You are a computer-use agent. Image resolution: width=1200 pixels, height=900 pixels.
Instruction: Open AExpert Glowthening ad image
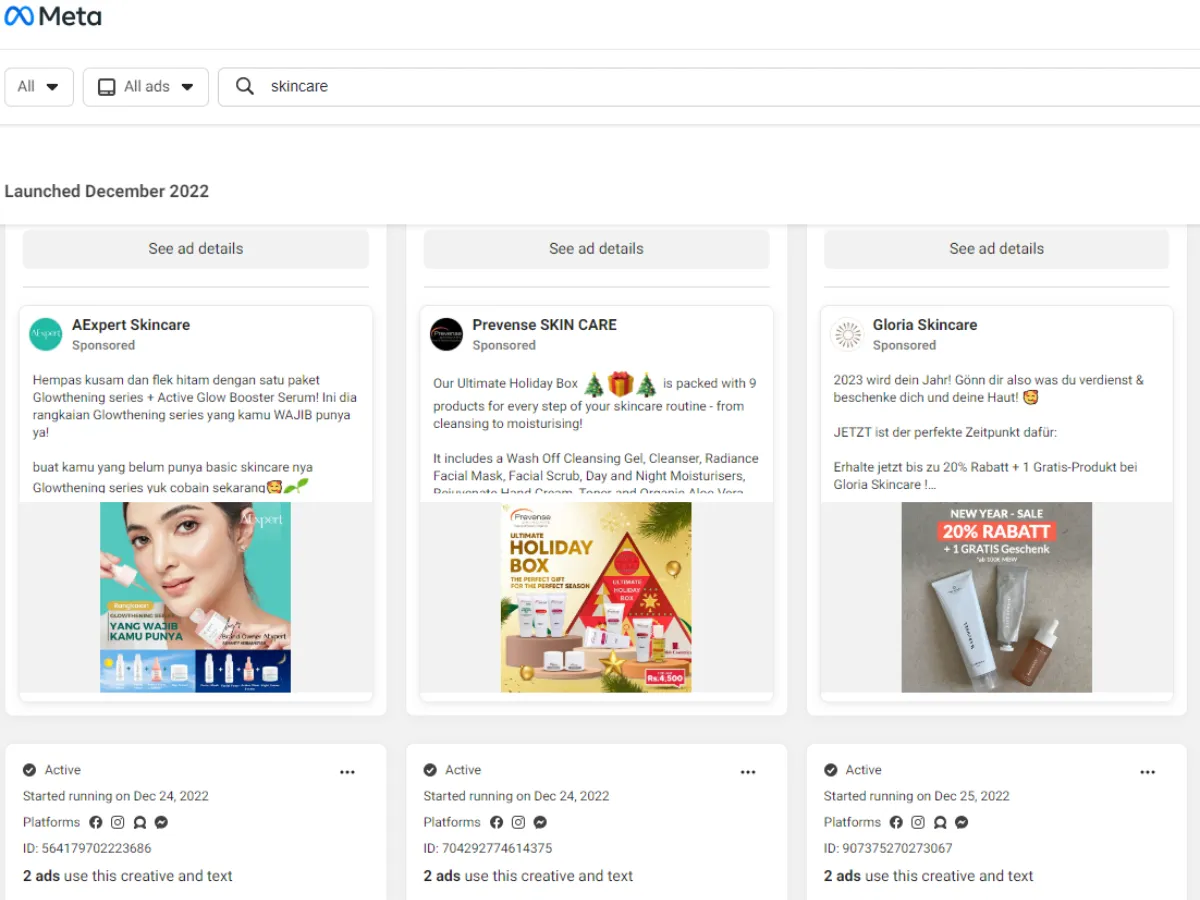(196, 597)
